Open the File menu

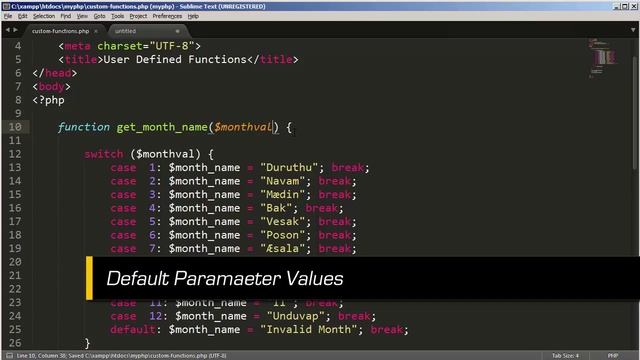(8, 16)
